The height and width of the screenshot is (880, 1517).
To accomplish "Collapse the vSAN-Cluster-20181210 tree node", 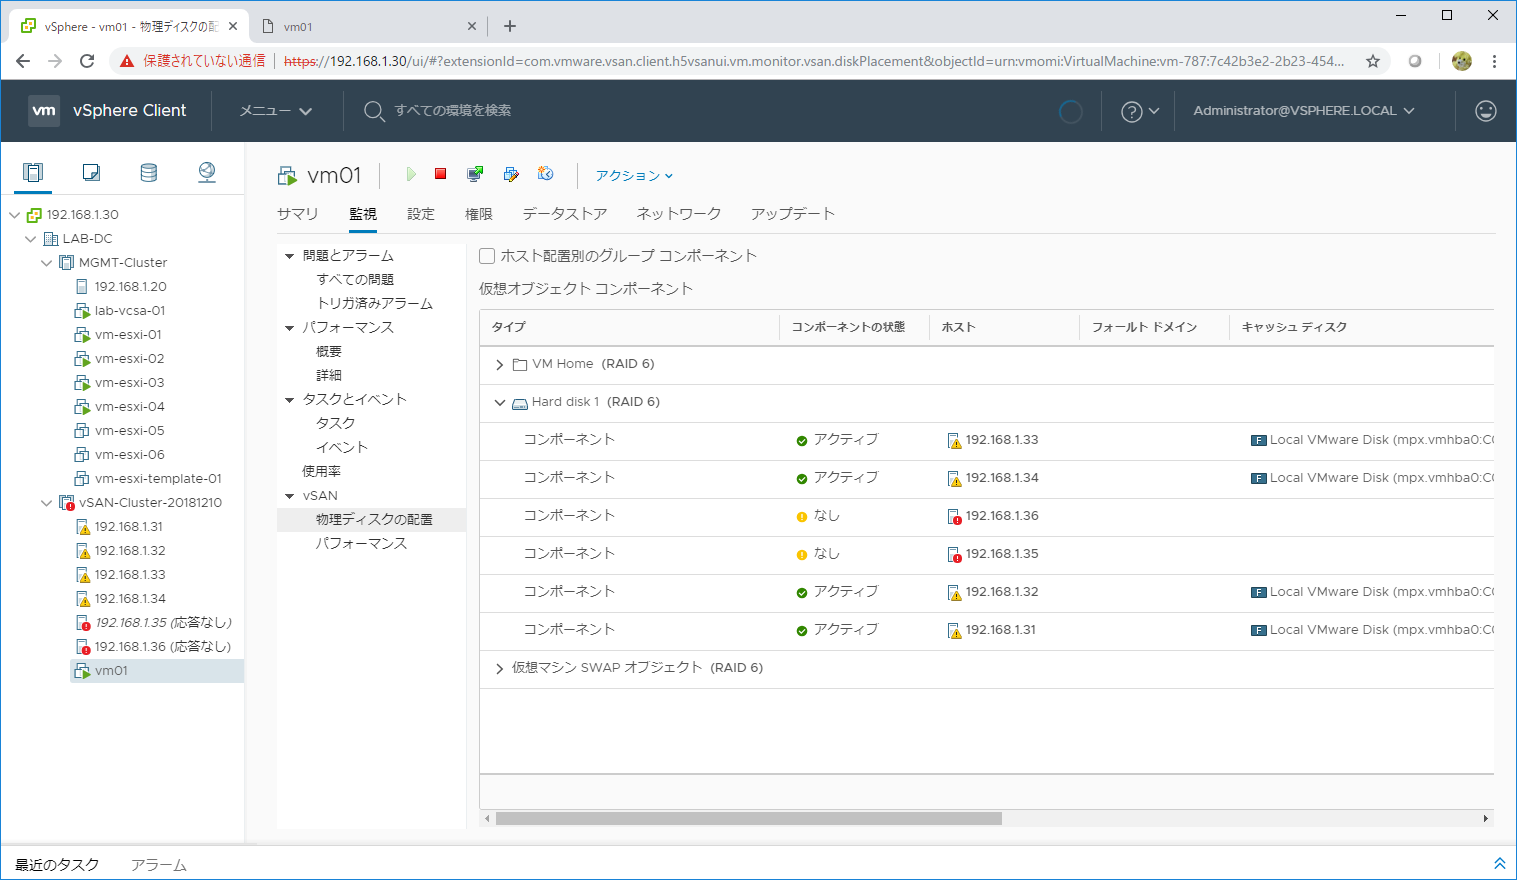I will pyautogui.click(x=46, y=503).
